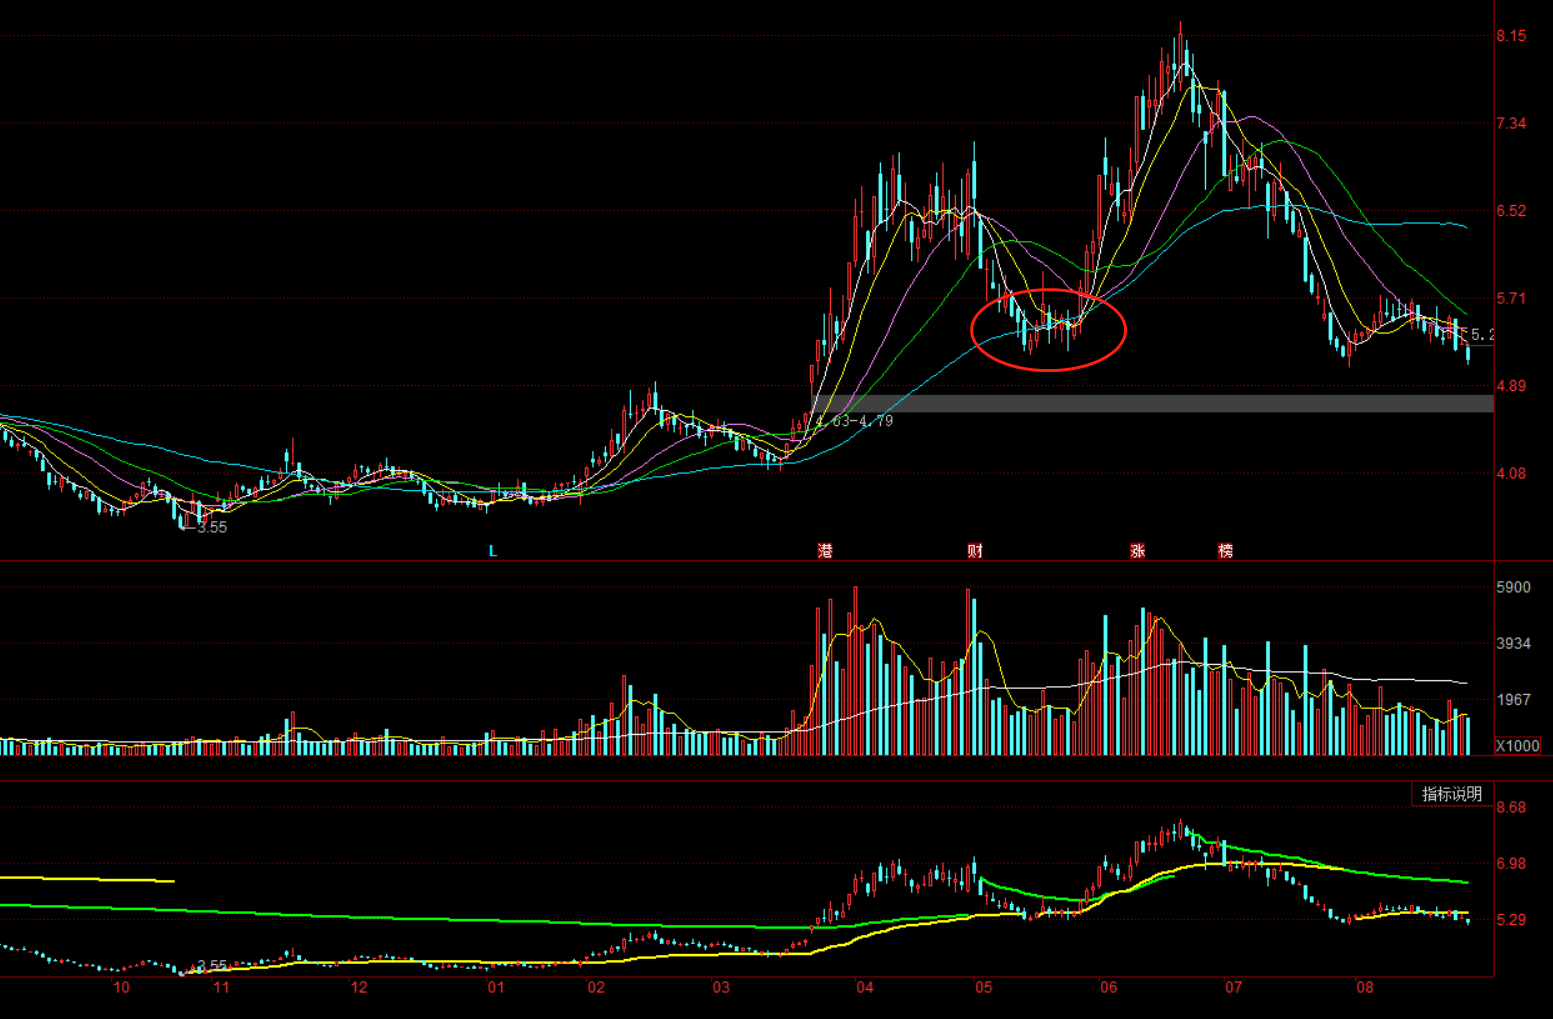Click month 11 on the date axis
The width and height of the screenshot is (1553, 1019).
(x=221, y=988)
